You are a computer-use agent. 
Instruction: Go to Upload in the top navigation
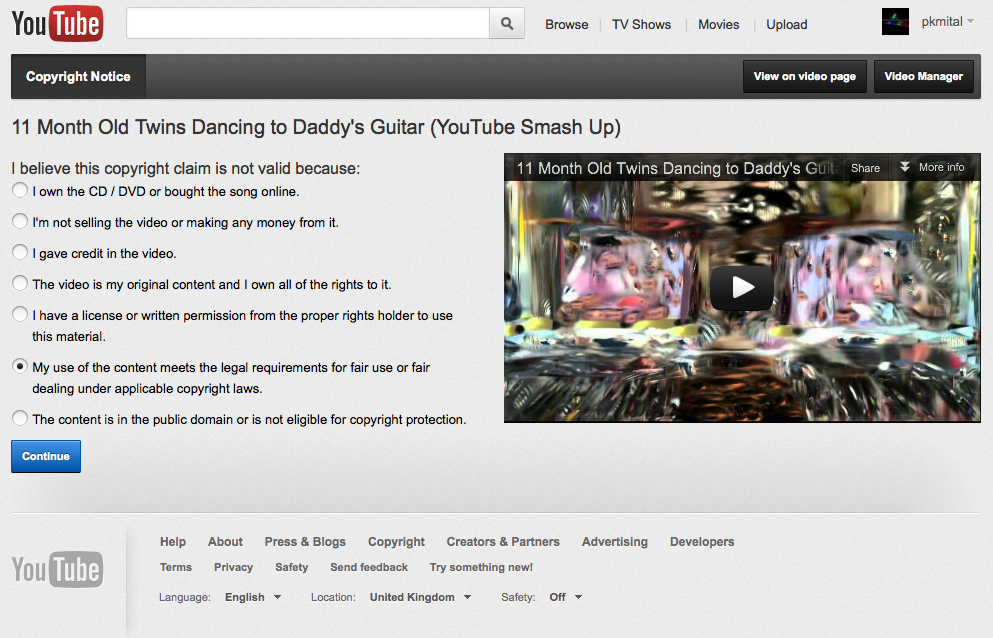pos(786,25)
